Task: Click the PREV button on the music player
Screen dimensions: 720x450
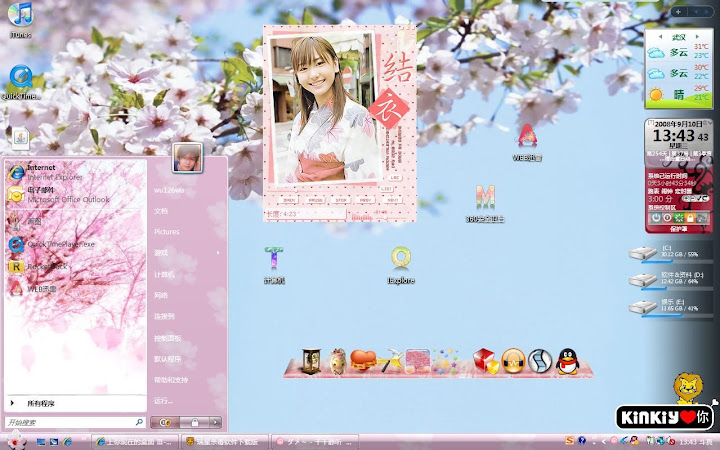Action: (366, 201)
